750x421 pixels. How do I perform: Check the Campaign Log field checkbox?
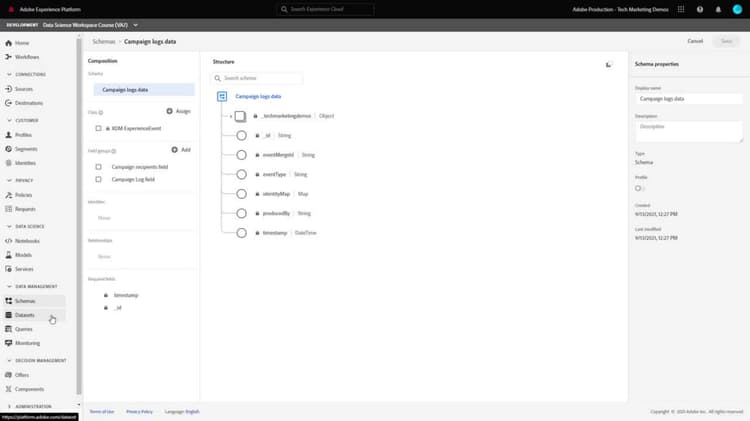pyautogui.click(x=99, y=179)
